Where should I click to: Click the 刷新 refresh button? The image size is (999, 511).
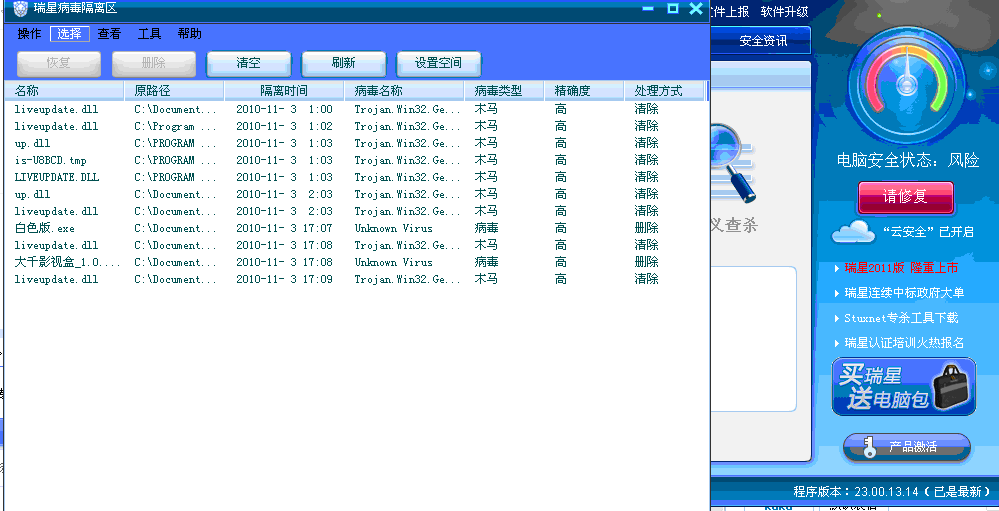click(343, 64)
